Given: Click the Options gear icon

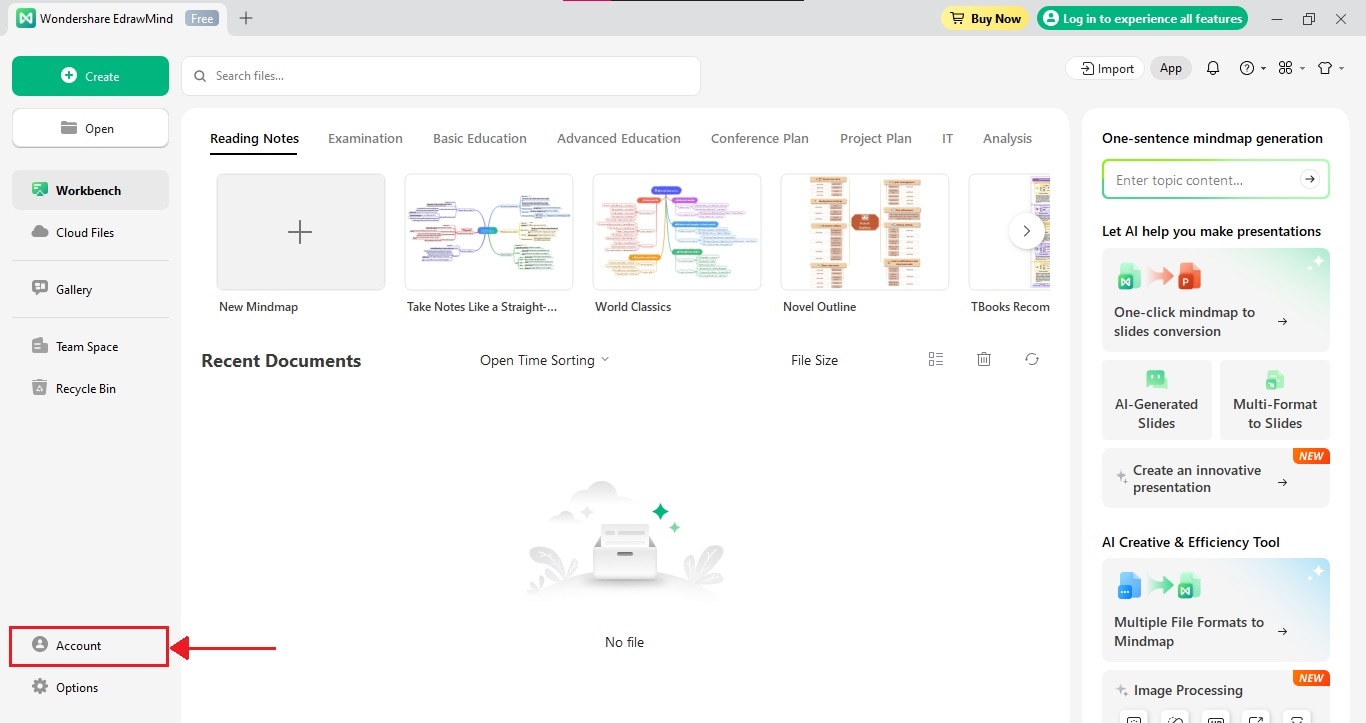Looking at the screenshot, I should pos(40,687).
